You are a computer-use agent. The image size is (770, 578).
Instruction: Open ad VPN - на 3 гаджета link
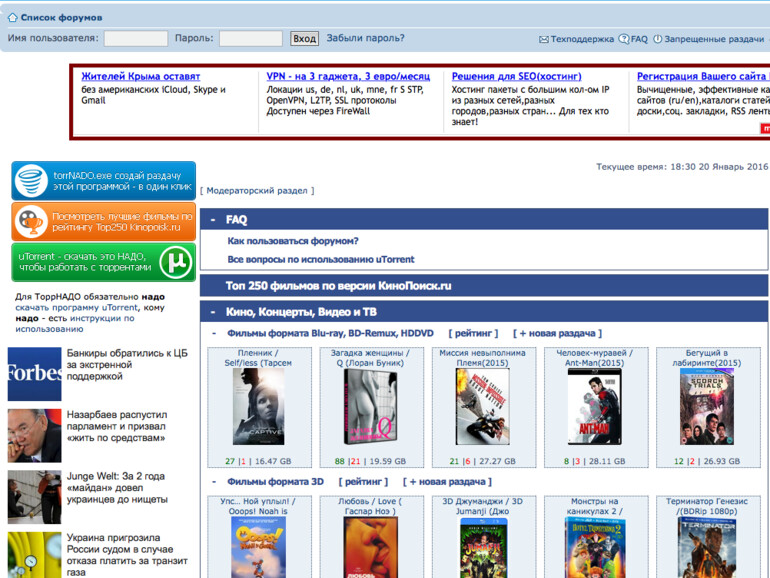point(348,76)
